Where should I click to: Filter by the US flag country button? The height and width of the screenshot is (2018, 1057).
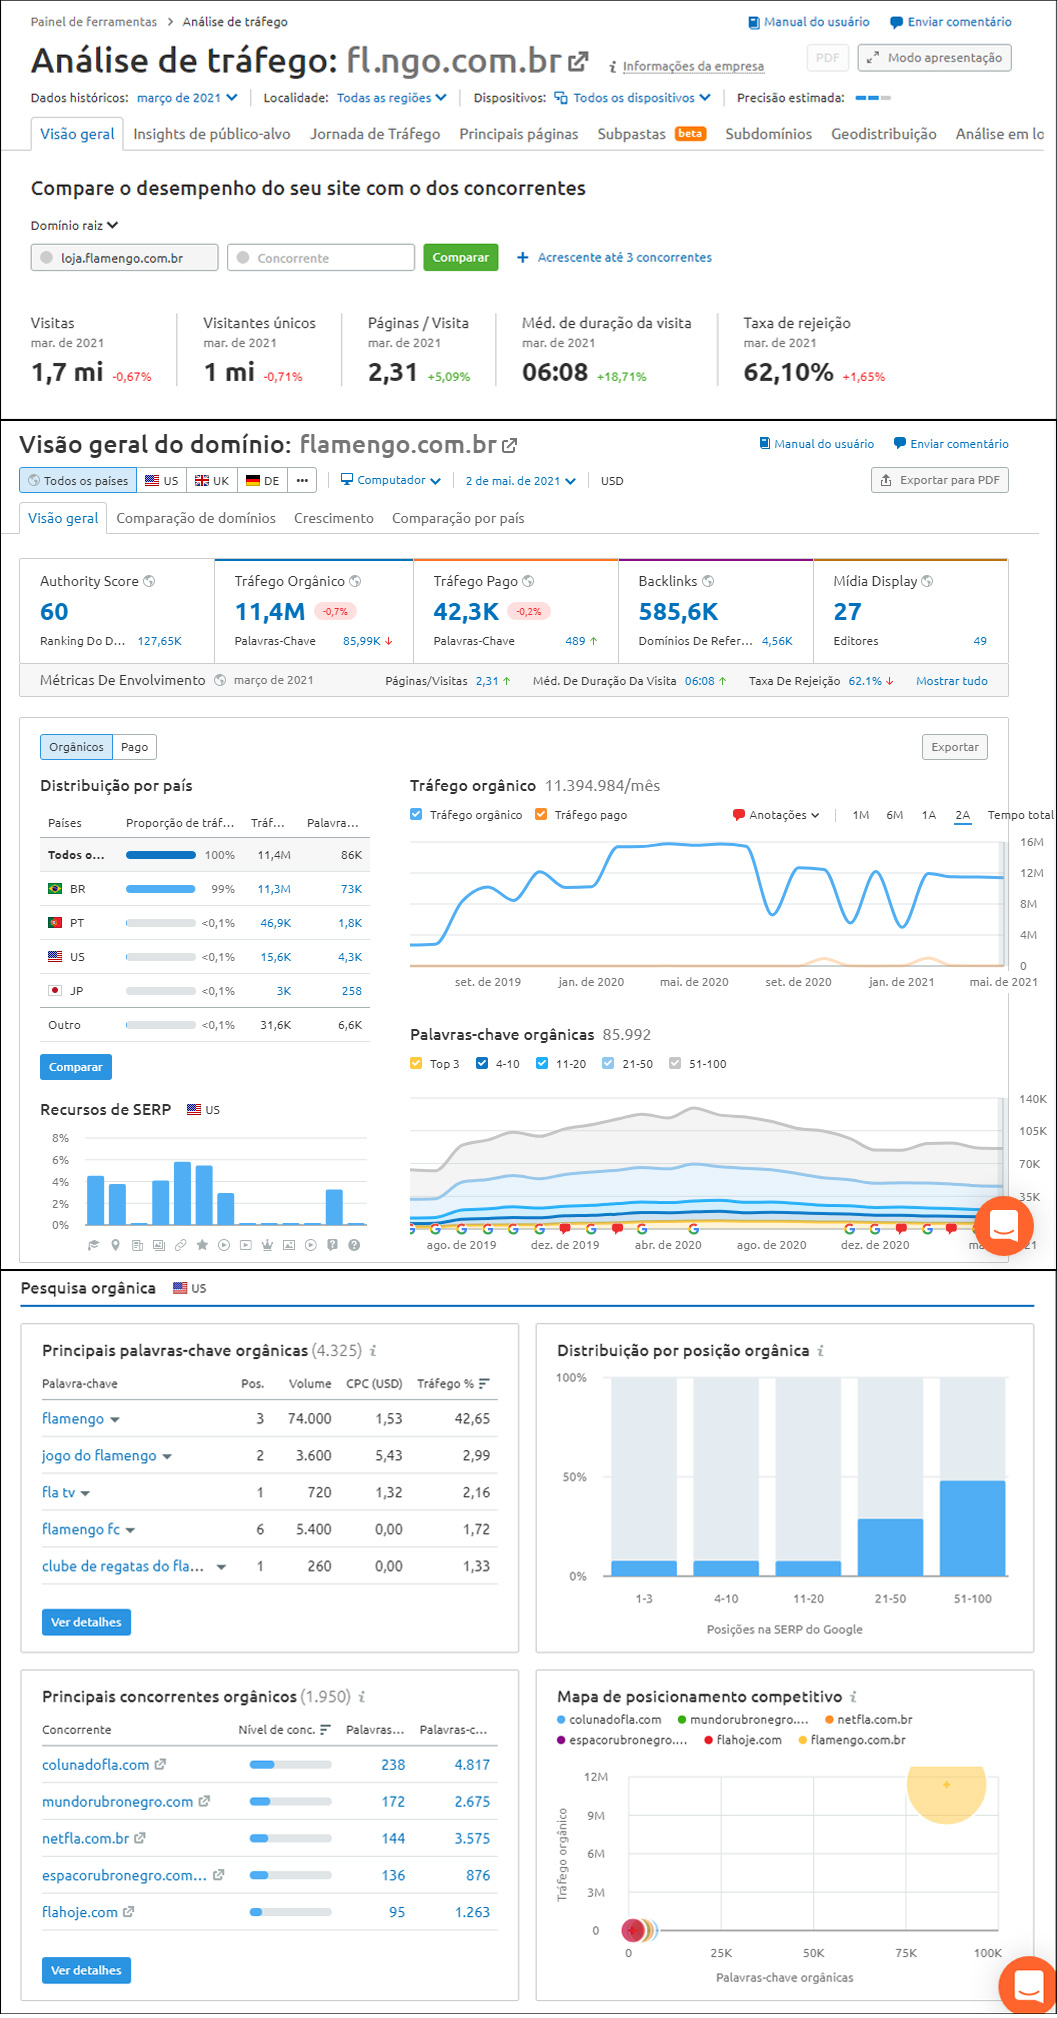tap(162, 481)
